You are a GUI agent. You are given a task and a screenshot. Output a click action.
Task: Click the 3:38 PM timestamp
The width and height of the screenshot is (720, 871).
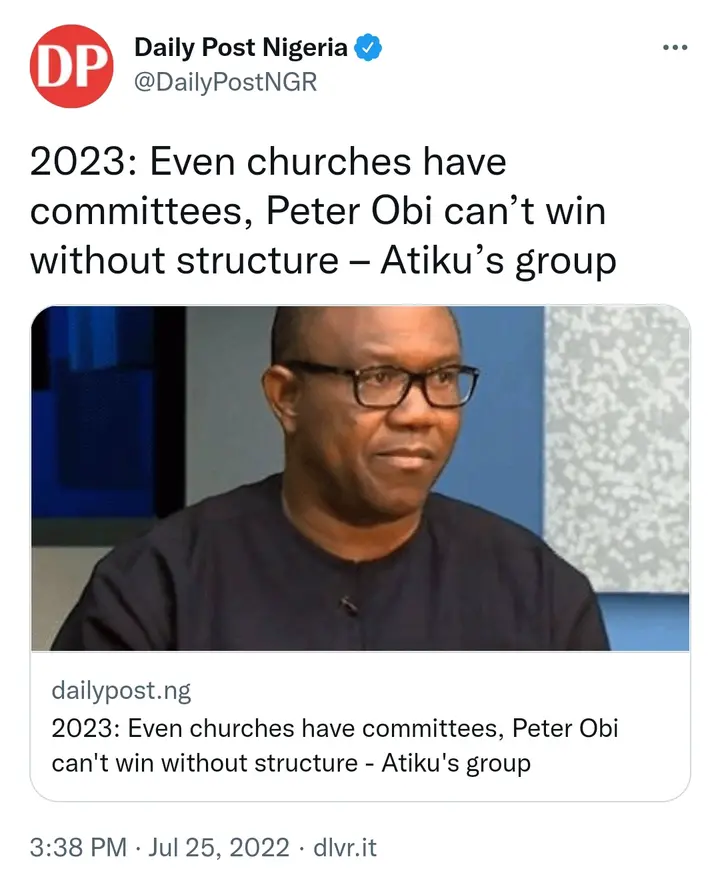click(x=78, y=848)
